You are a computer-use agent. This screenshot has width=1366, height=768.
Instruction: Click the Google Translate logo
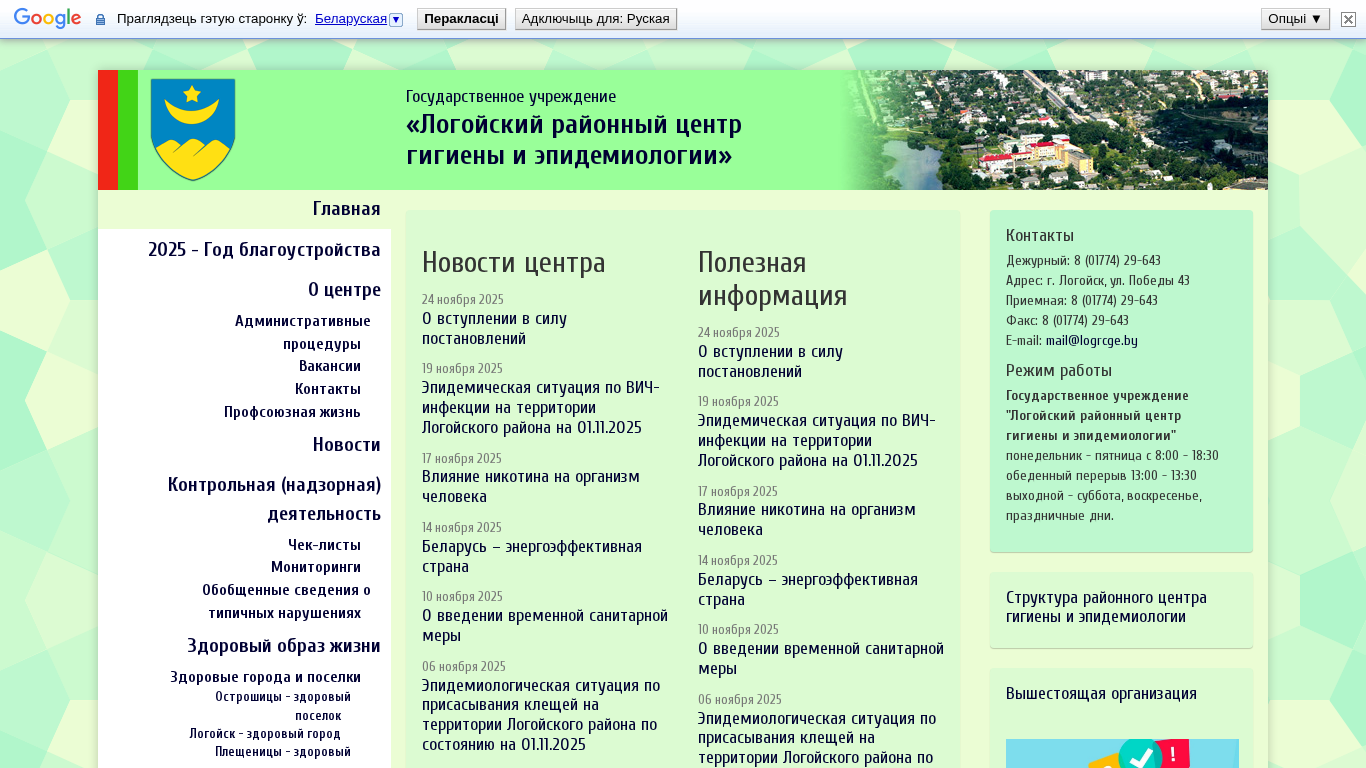pyautogui.click(x=47, y=19)
